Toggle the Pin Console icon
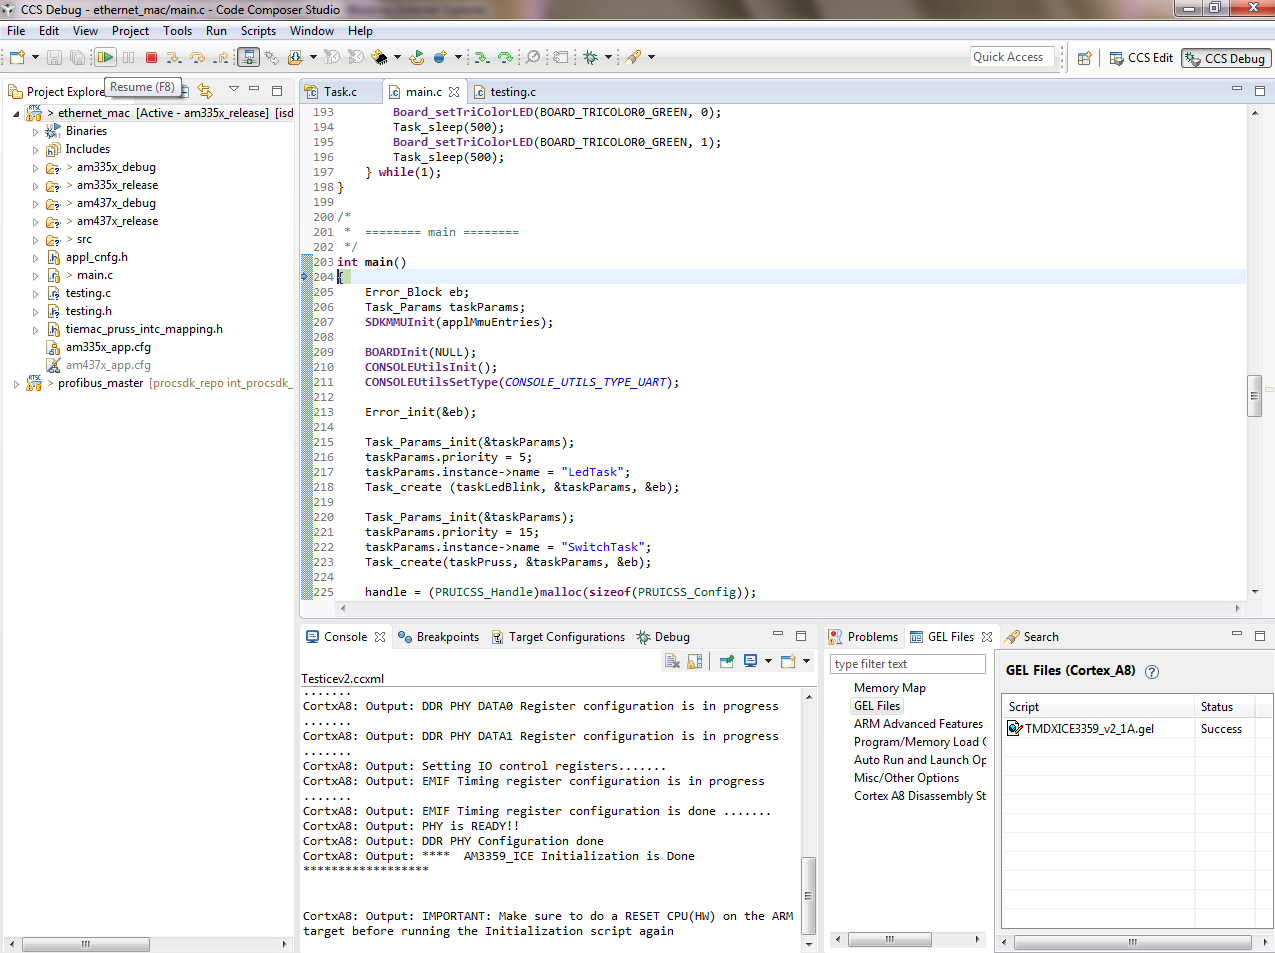This screenshot has height=953, width=1275. (x=727, y=661)
